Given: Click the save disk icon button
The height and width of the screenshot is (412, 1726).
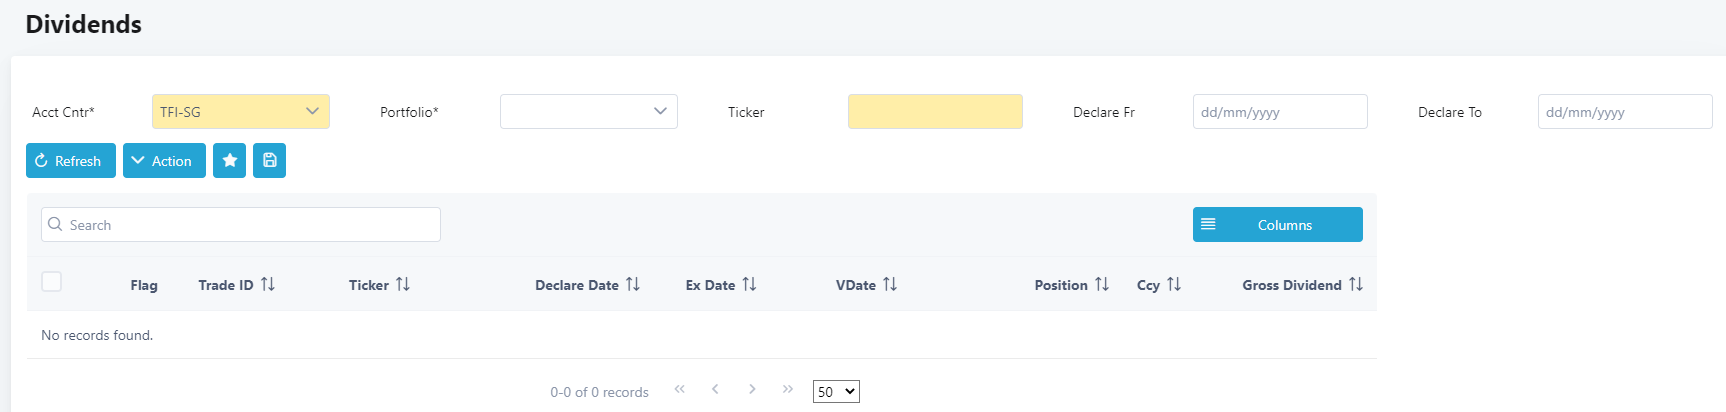Looking at the screenshot, I should 270,161.
